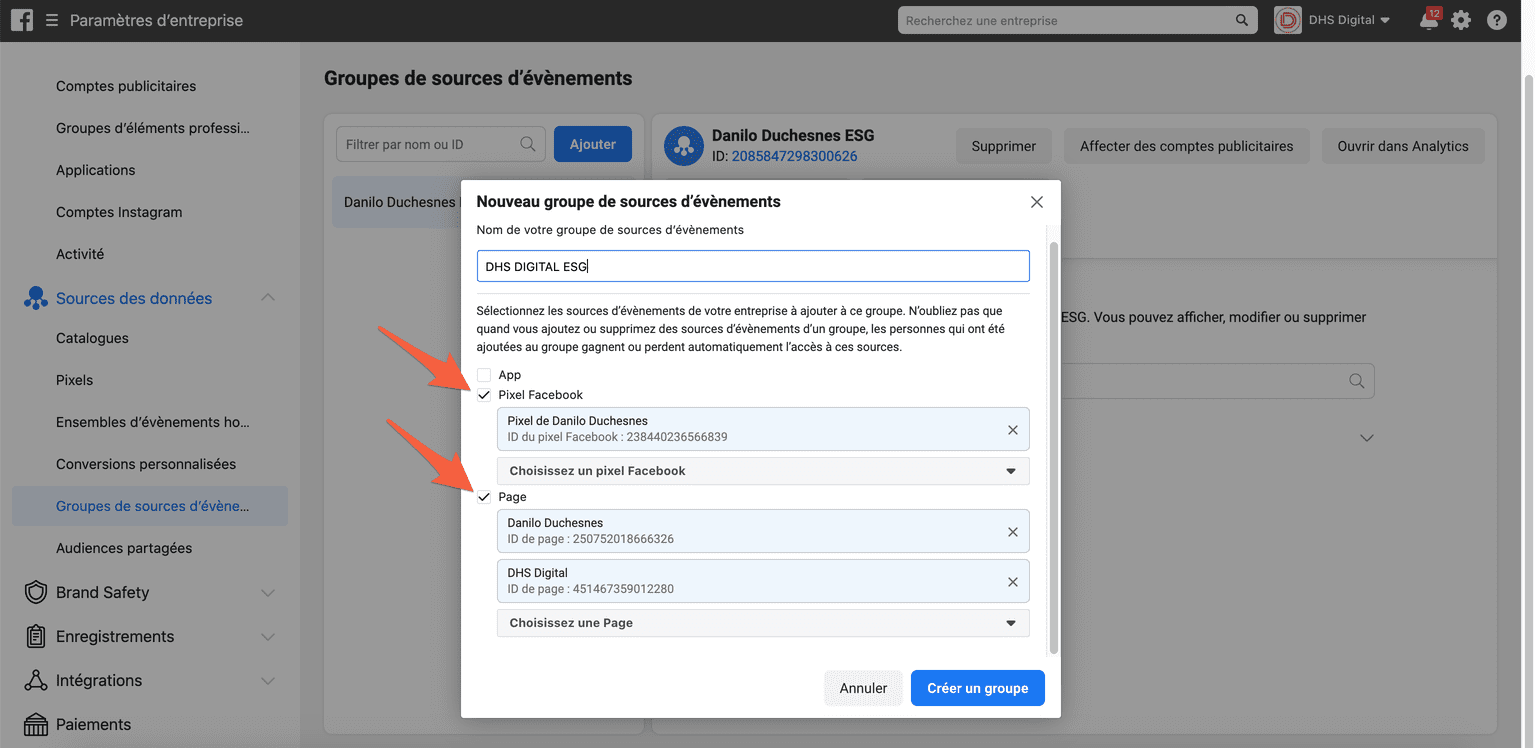Click the Facebook logo icon

[22, 20]
